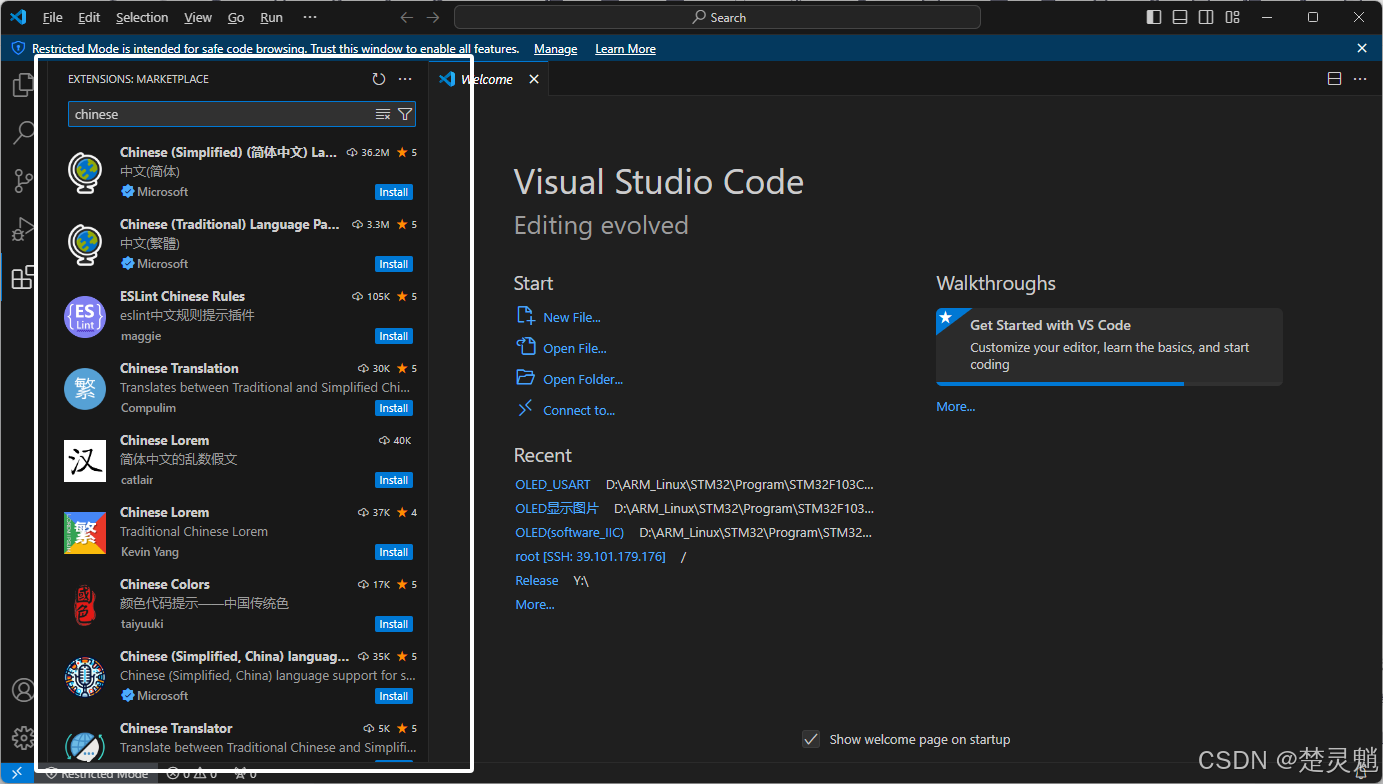The height and width of the screenshot is (784, 1383).
Task: Toggle Show welcome page on startup checkbox
Action: 811,739
